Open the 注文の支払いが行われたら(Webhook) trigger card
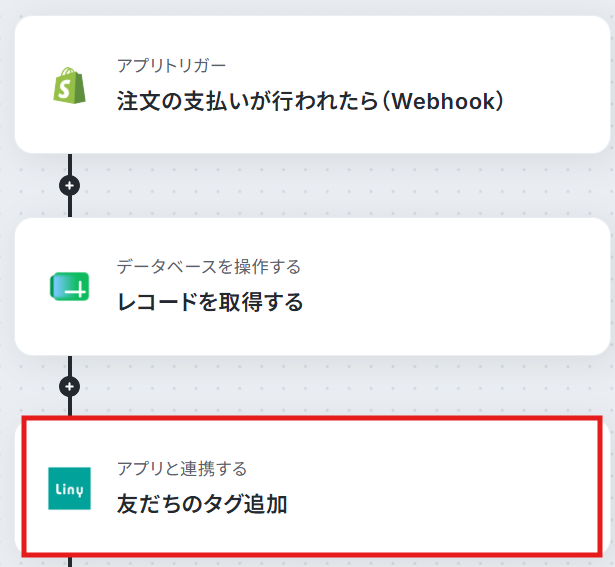Screen dimensions: 615x567 pyautogui.click(x=313, y=85)
